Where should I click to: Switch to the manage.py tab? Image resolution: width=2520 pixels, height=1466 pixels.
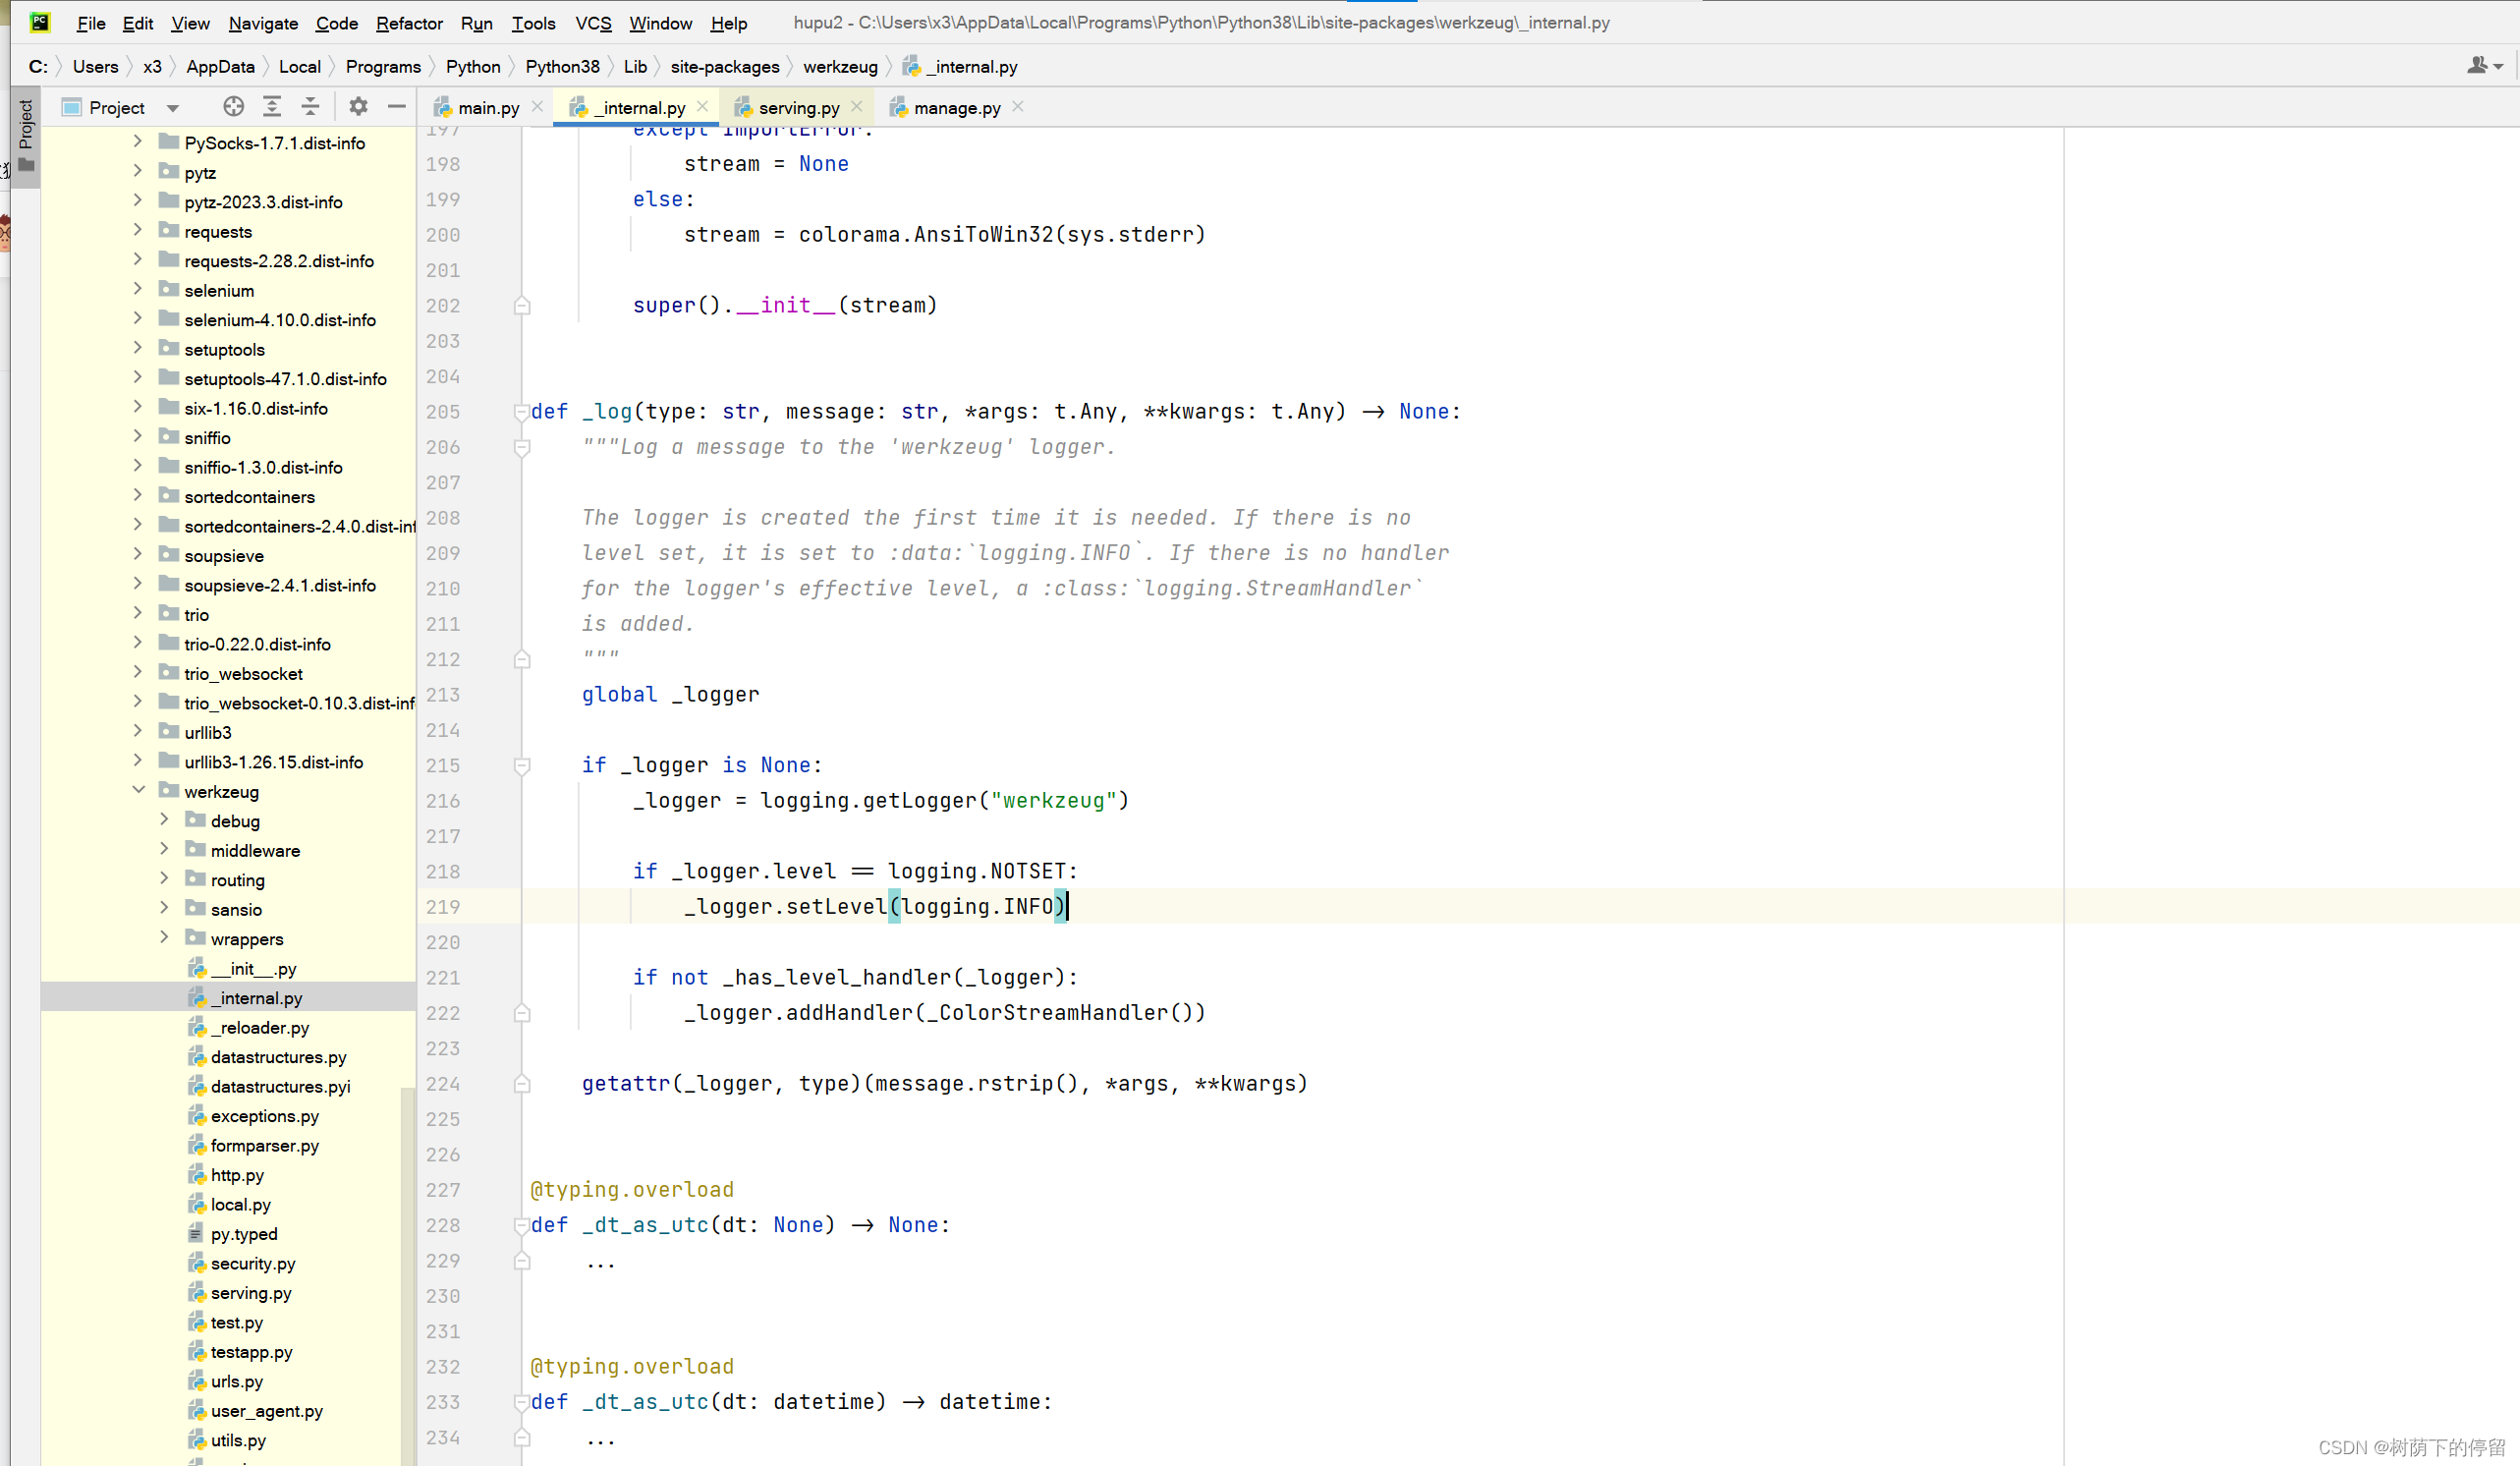(x=956, y=108)
